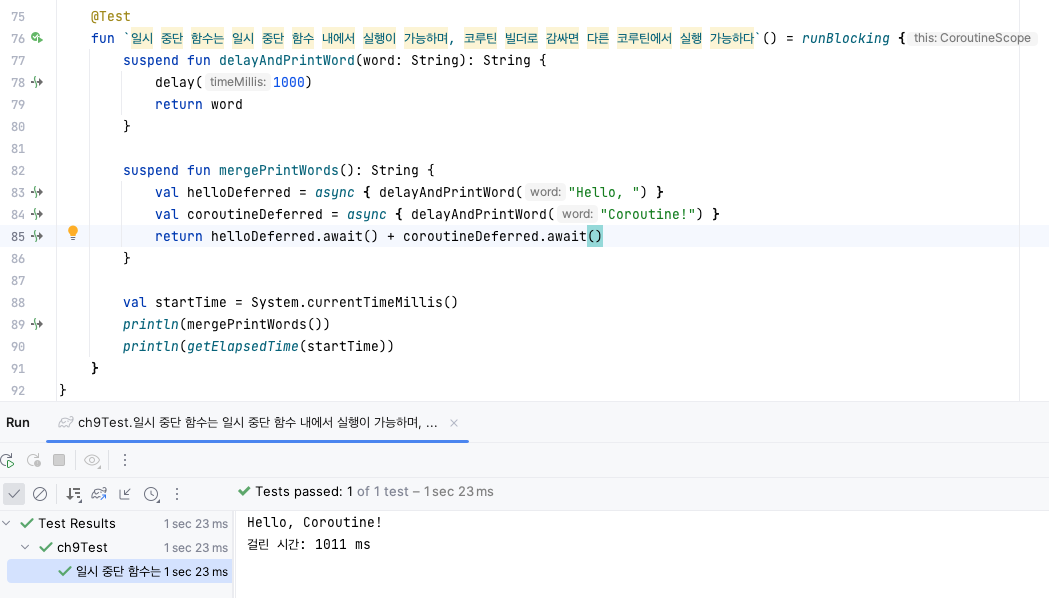The width and height of the screenshot is (1049, 598).
Task: Click the '@Test' annotation
Action: 110,16
